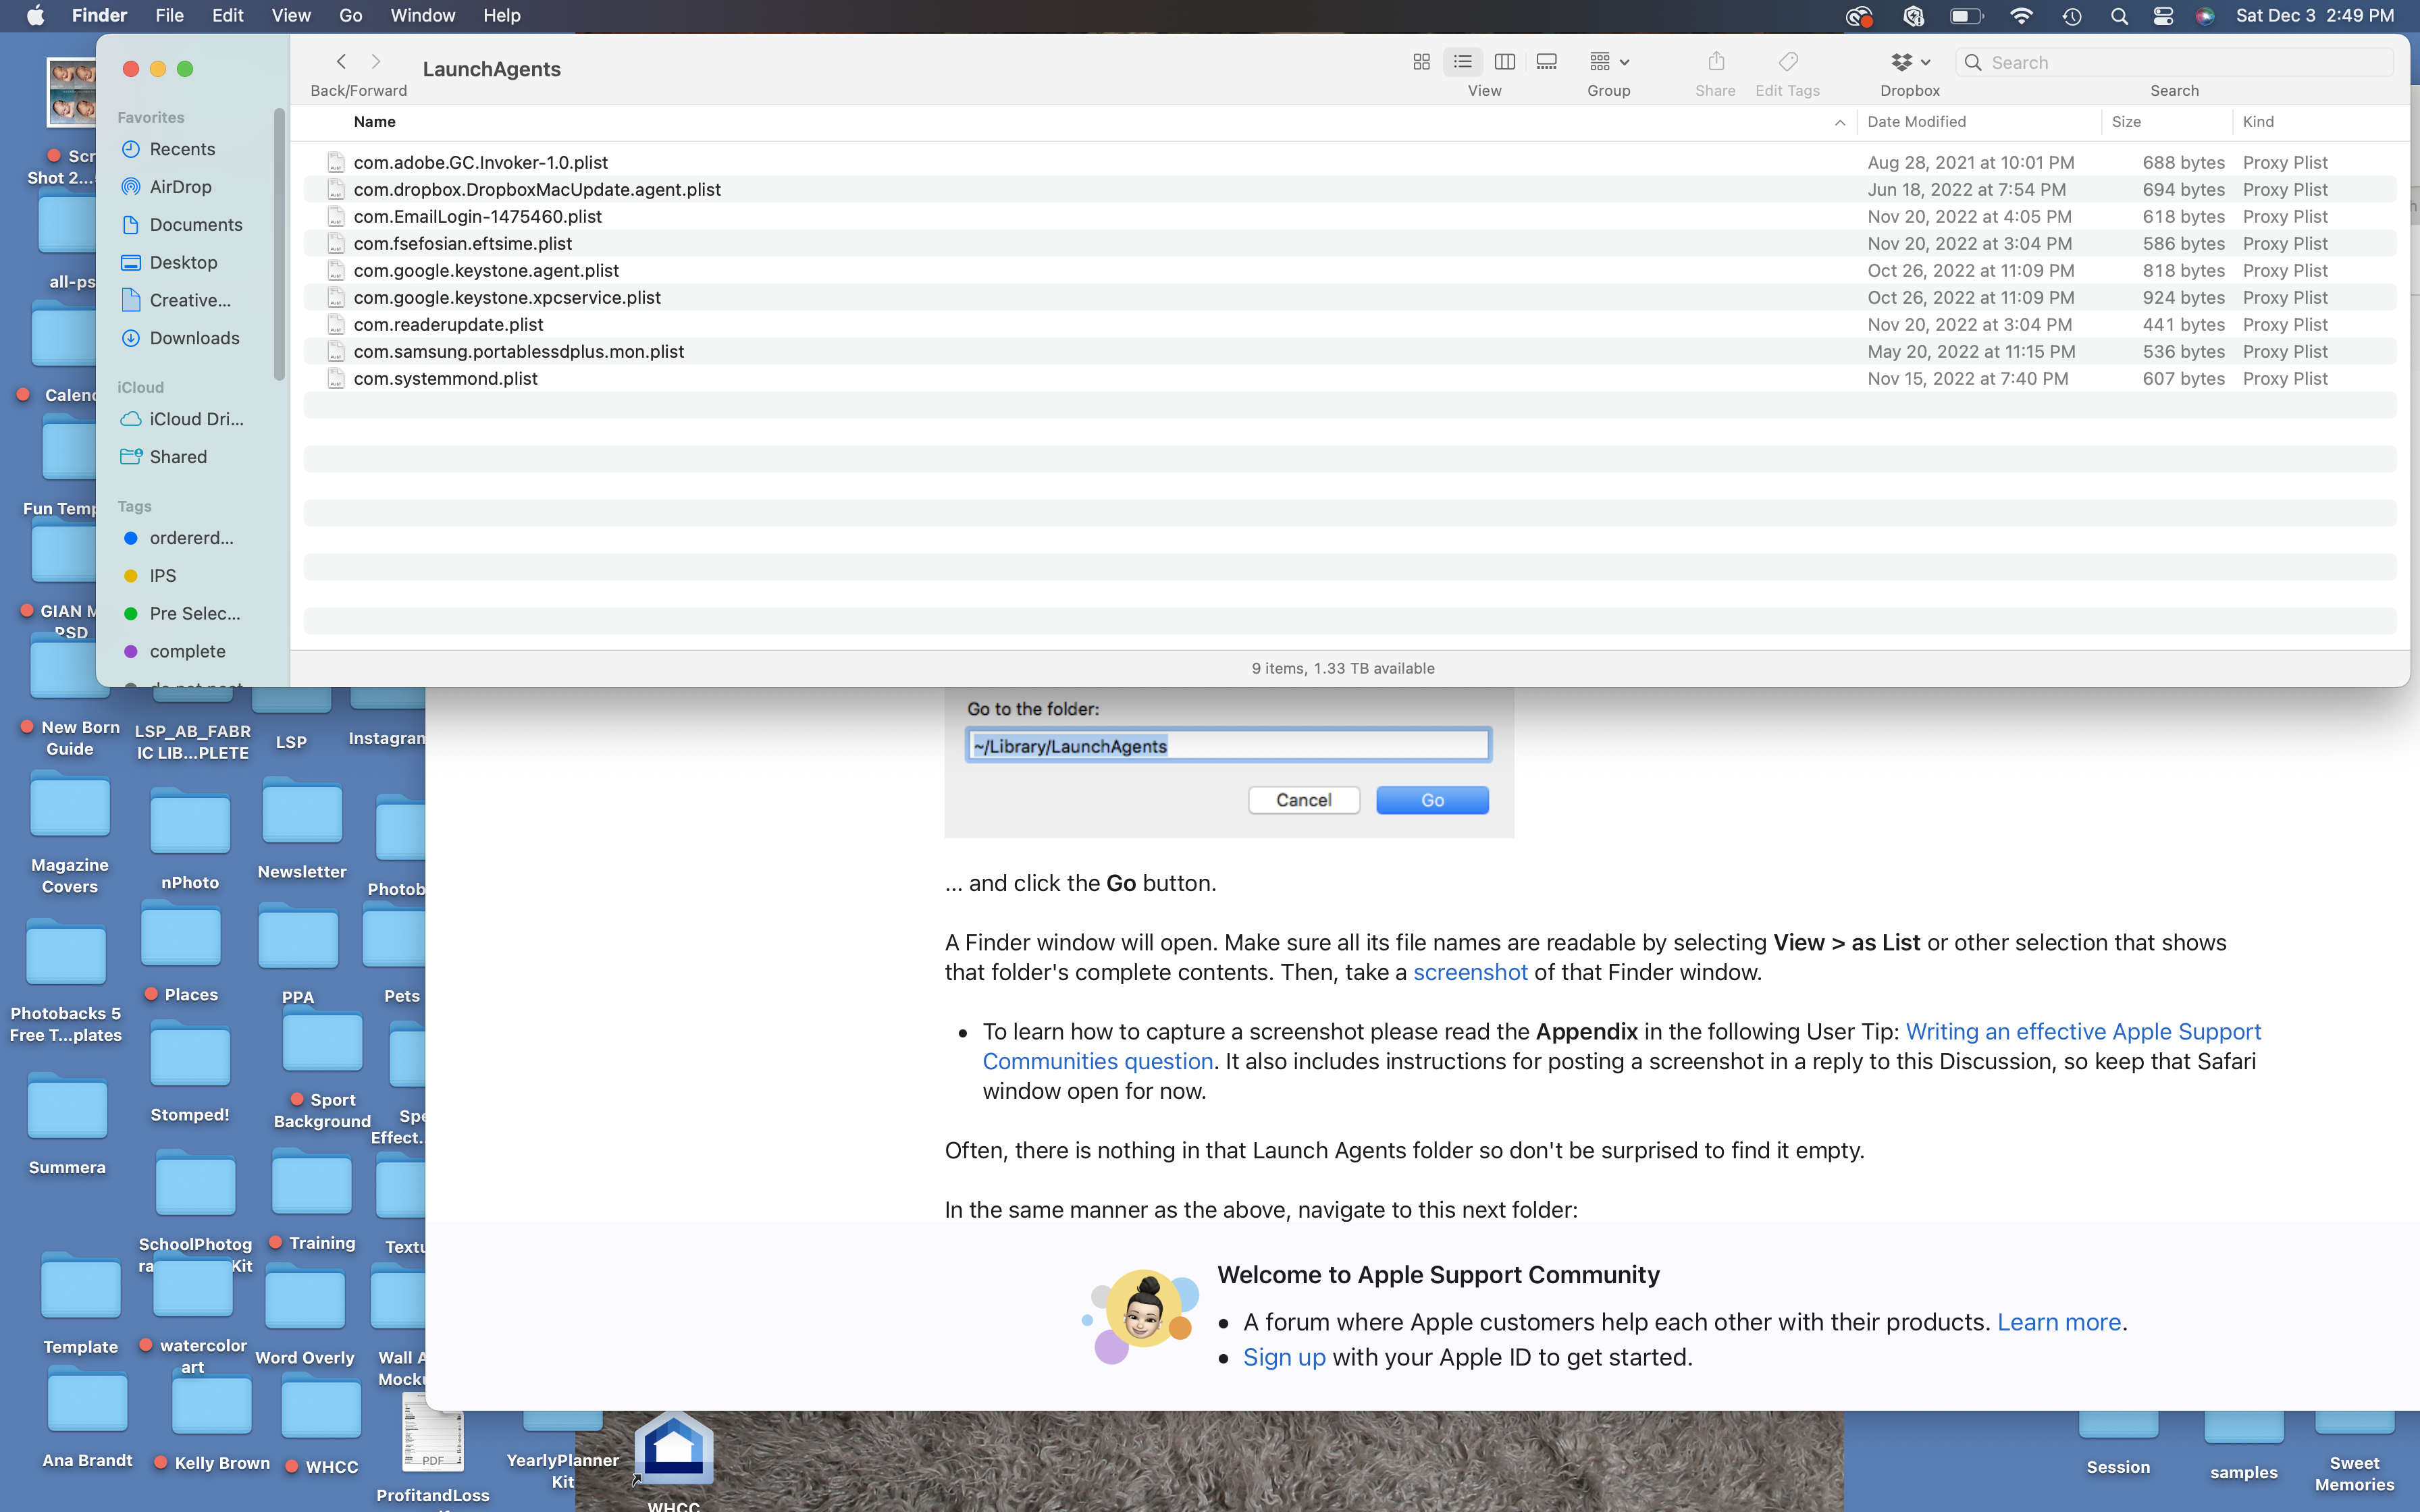Click the Finder back arrow
This screenshot has width=2420, height=1512.
click(x=341, y=62)
